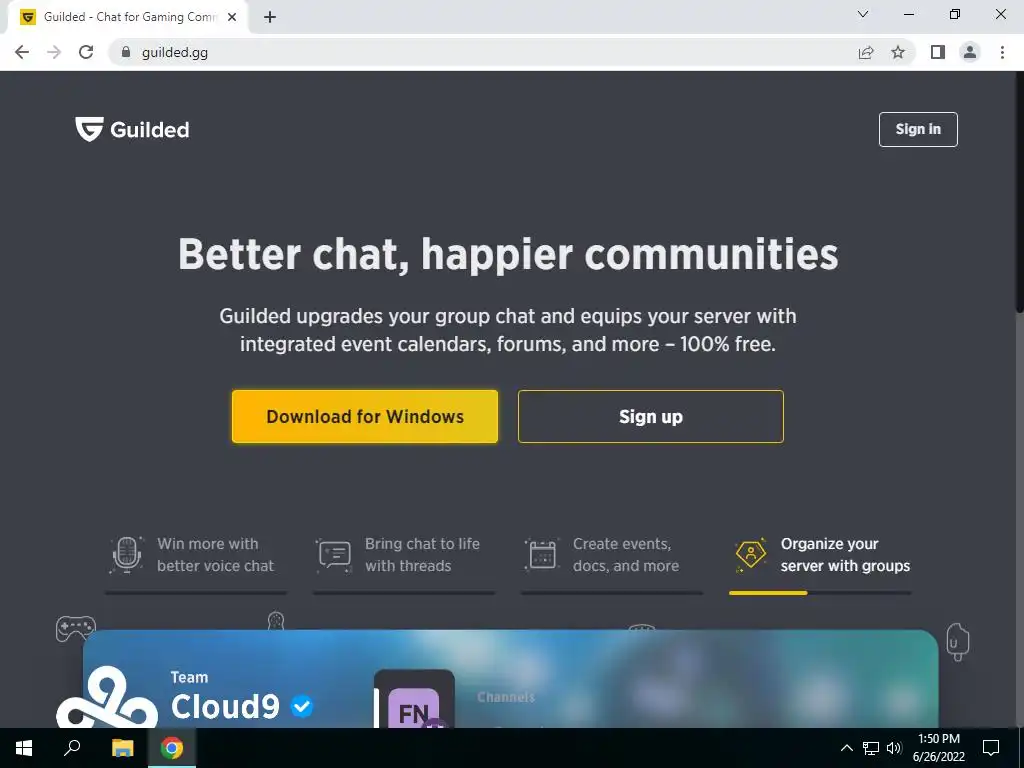This screenshot has height=768, width=1024.
Task: Click Download for Windows button
Action: [x=364, y=417]
